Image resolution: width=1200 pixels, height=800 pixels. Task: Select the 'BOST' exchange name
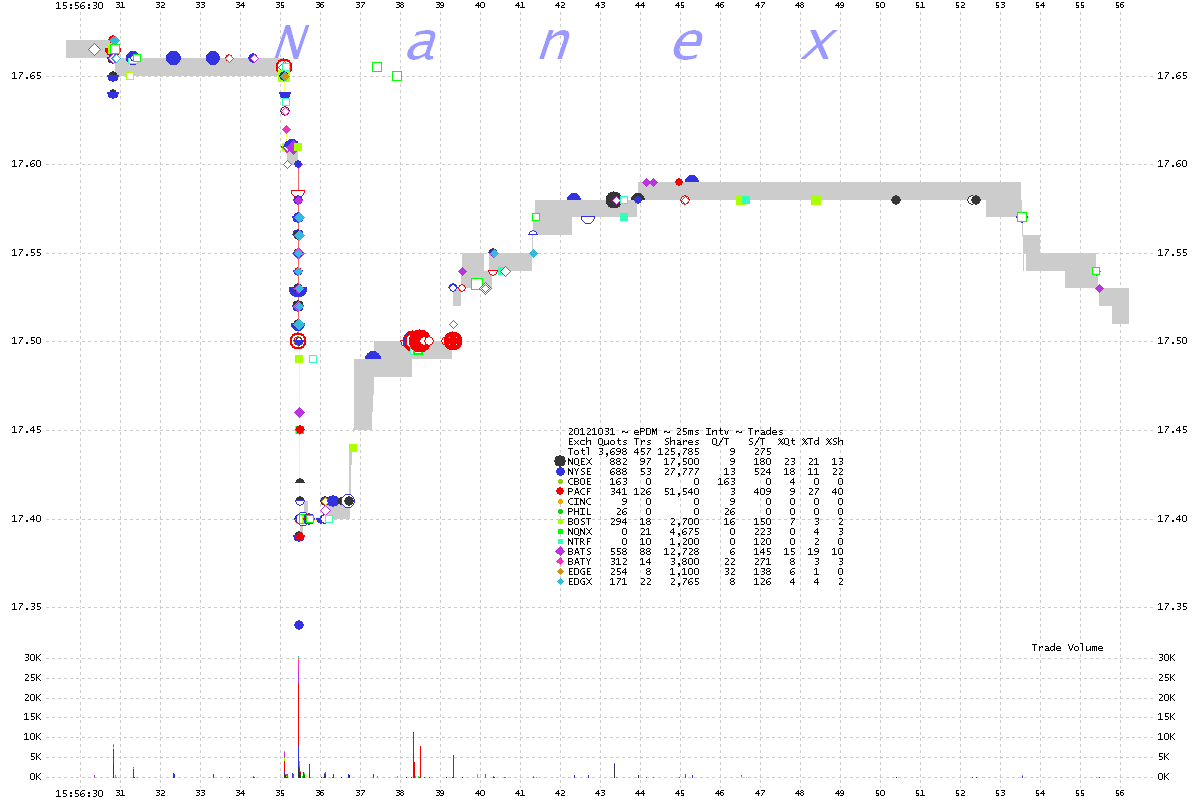coord(580,521)
